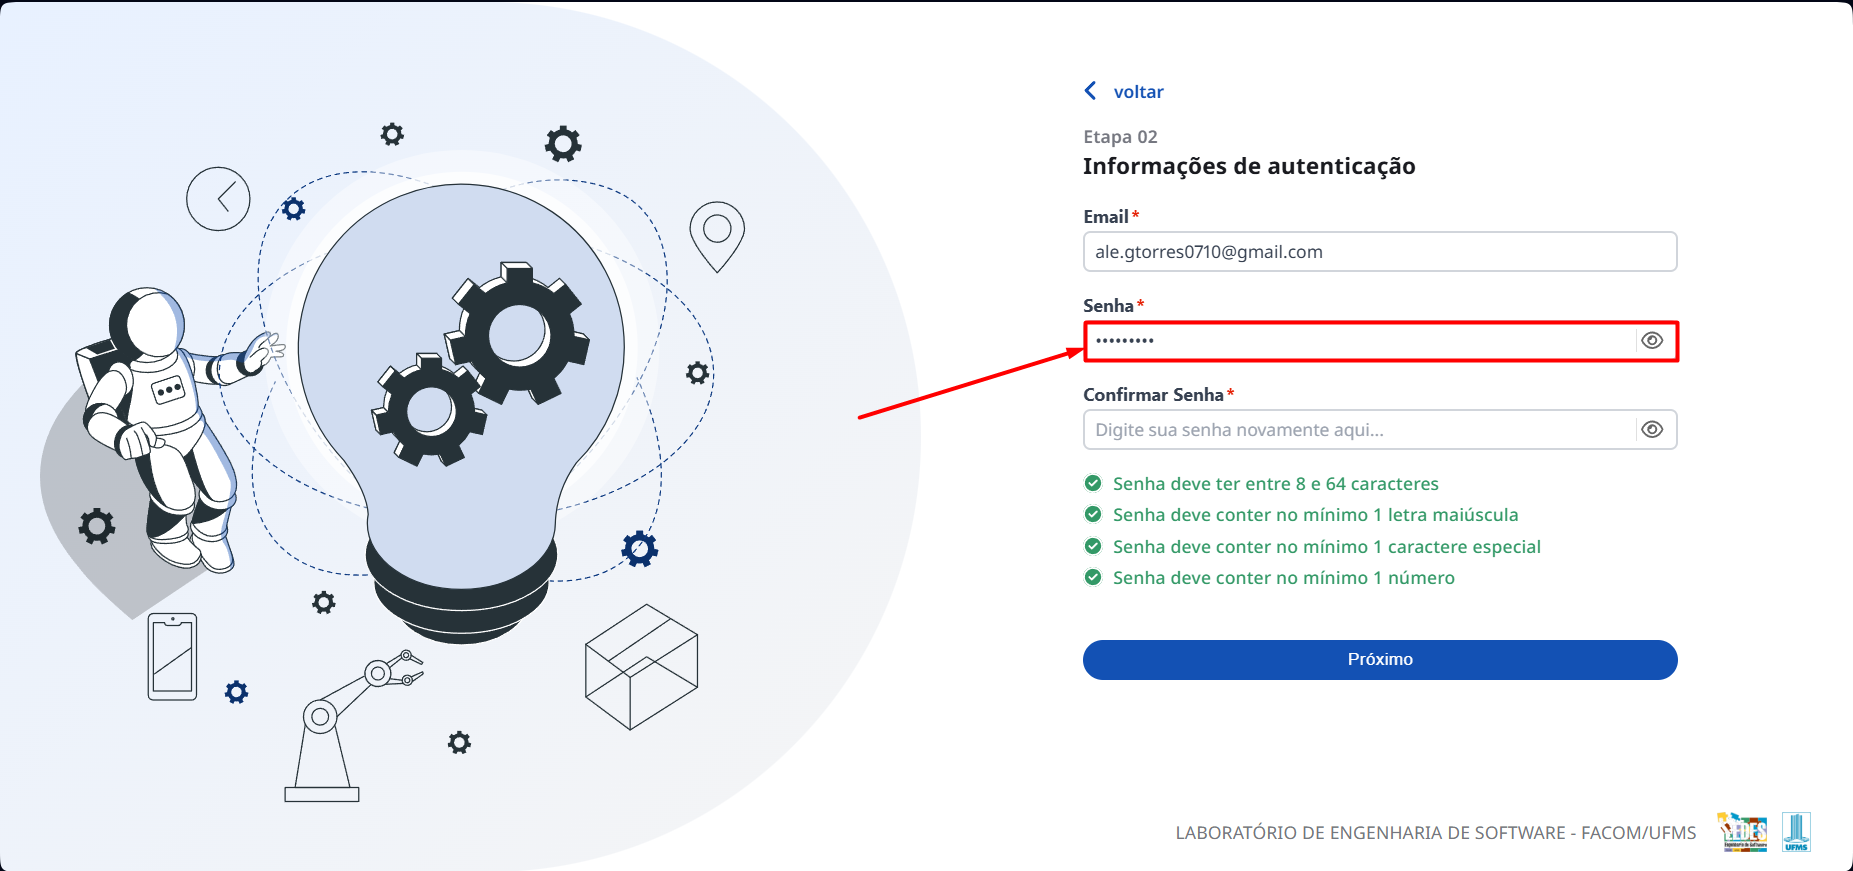Toggle visibility of Confirmar Senha field
Screen dimensions: 1853x871
(1652, 430)
